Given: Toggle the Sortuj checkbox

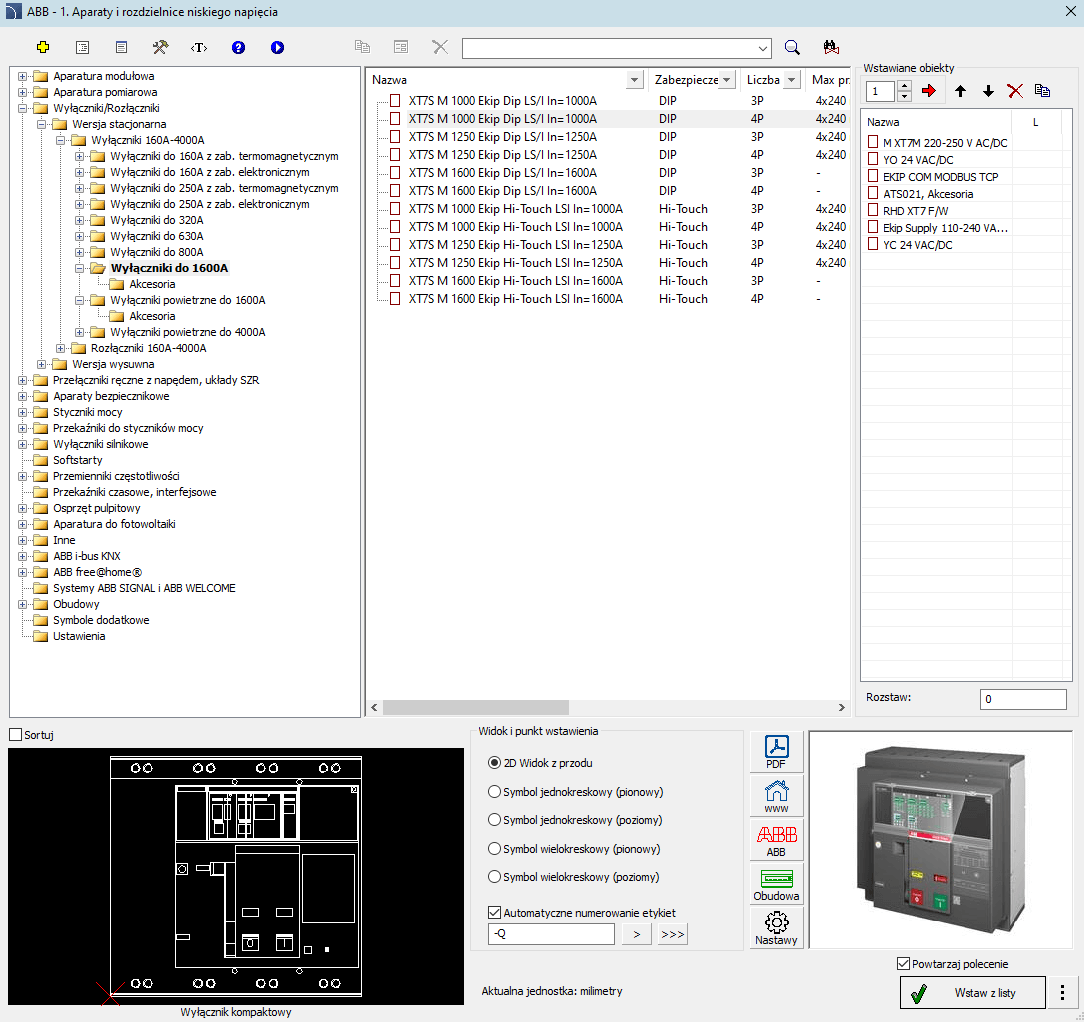Looking at the screenshot, I should 15,735.
